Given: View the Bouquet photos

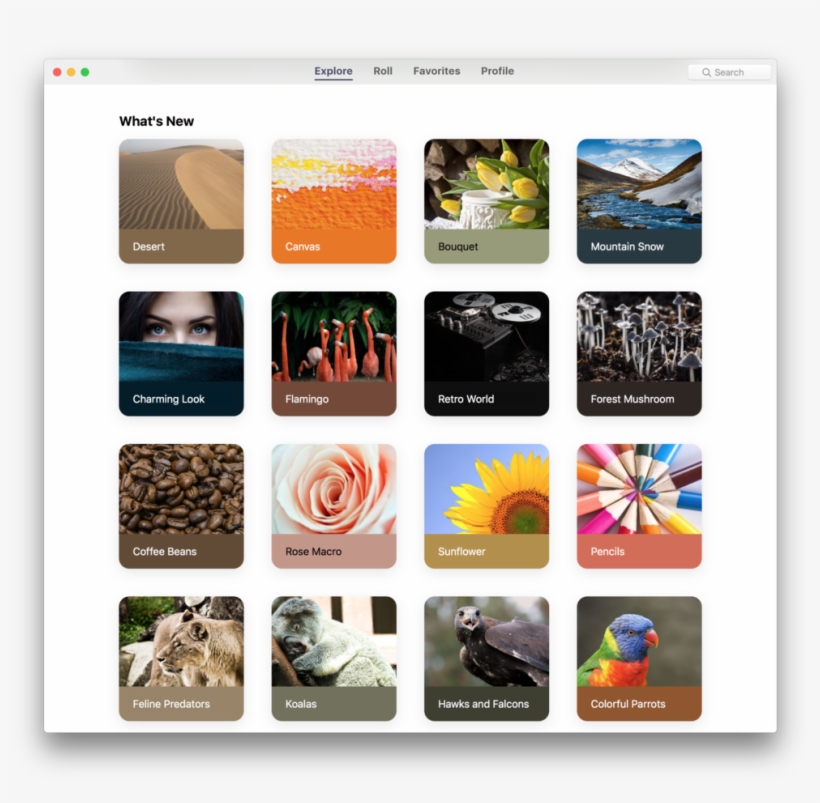Looking at the screenshot, I should pos(486,199).
